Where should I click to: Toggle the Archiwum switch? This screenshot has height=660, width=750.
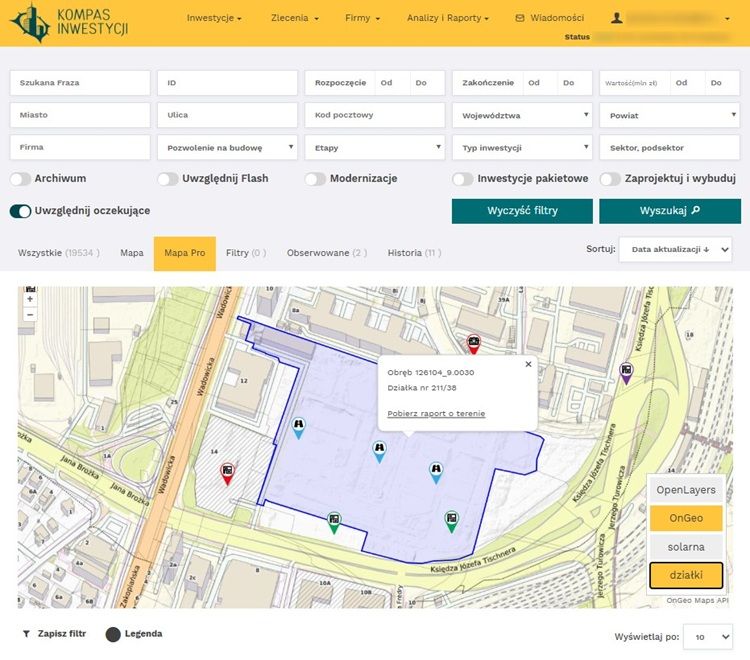point(20,179)
